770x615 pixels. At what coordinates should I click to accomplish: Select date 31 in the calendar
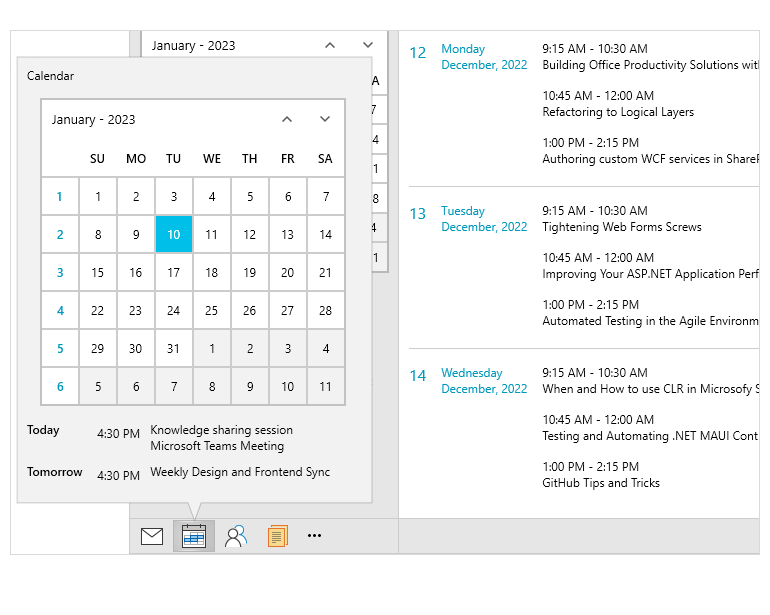[x=174, y=348]
